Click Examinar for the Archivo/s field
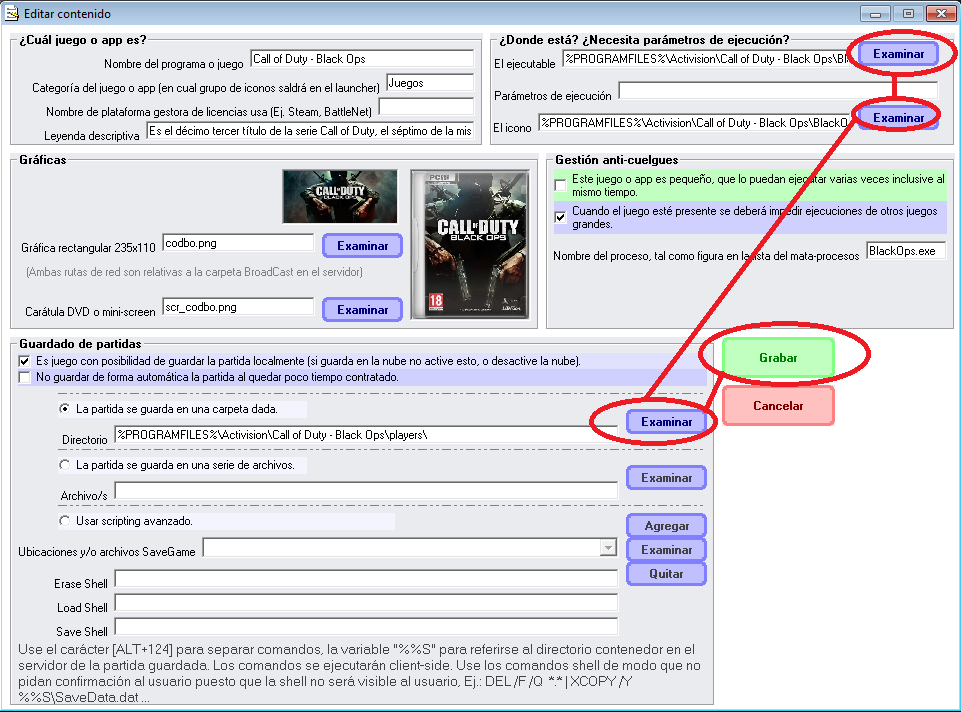This screenshot has width=961, height=712. [x=666, y=477]
